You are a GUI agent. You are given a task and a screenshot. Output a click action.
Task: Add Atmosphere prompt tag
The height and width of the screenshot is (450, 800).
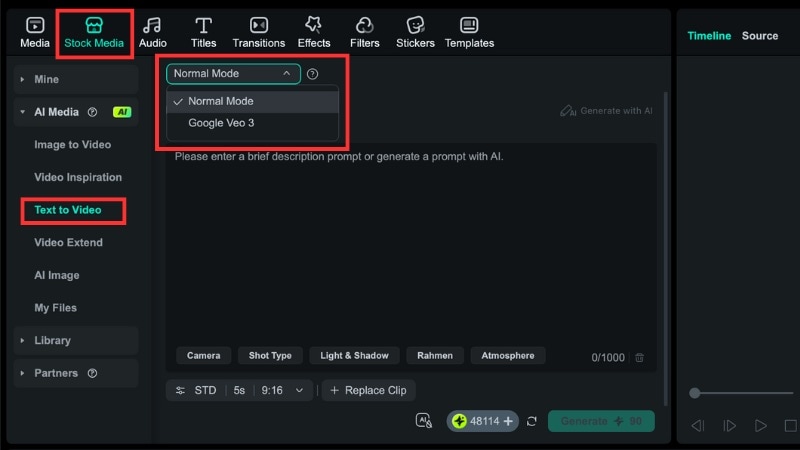point(508,356)
